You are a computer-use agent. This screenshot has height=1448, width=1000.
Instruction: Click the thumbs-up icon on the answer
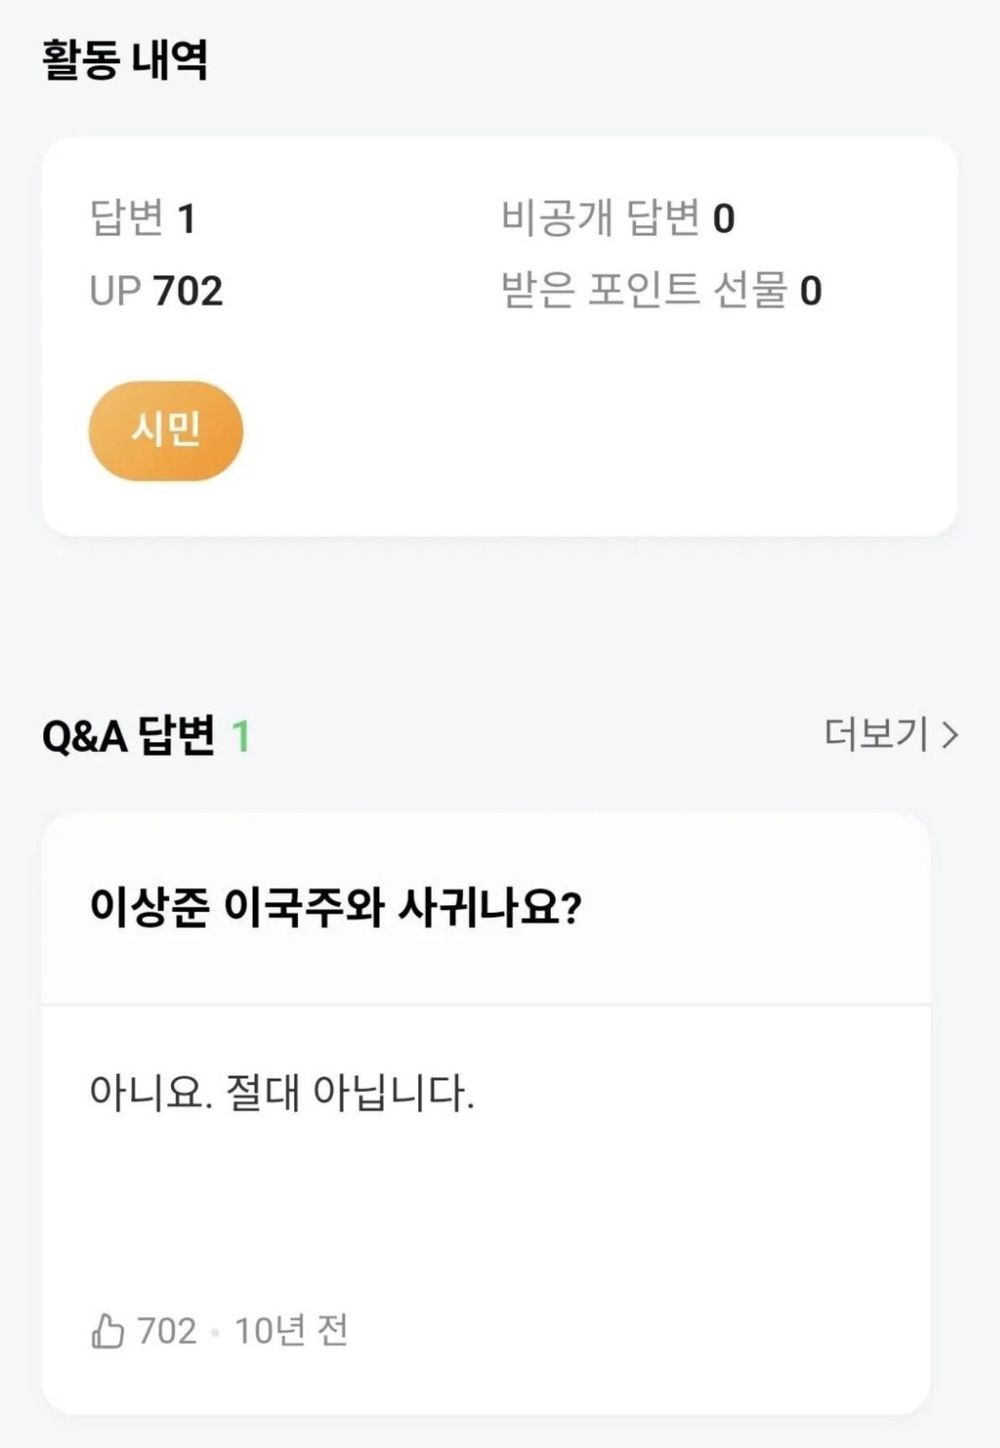107,1331
